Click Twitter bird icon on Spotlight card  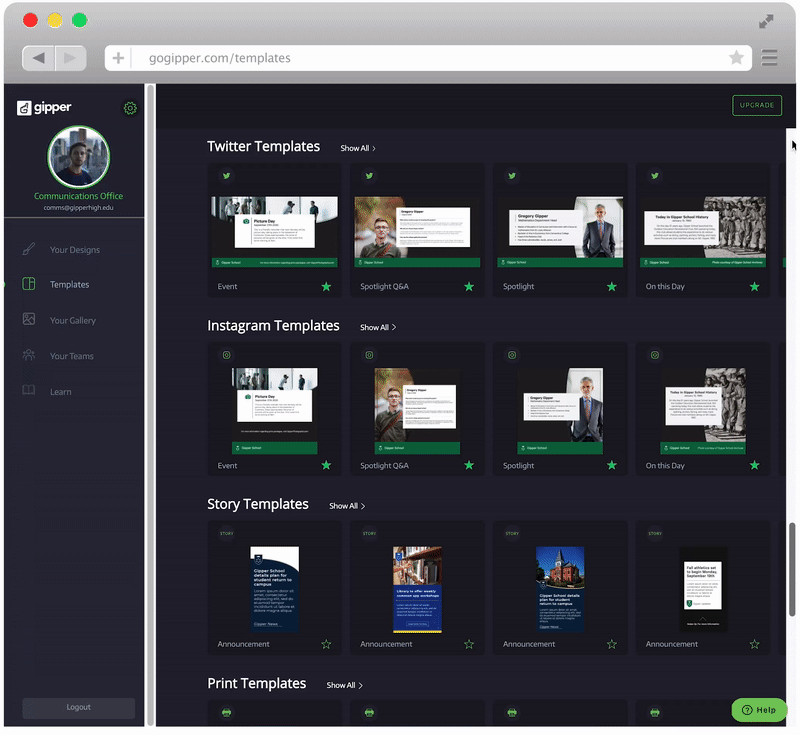[x=512, y=176]
